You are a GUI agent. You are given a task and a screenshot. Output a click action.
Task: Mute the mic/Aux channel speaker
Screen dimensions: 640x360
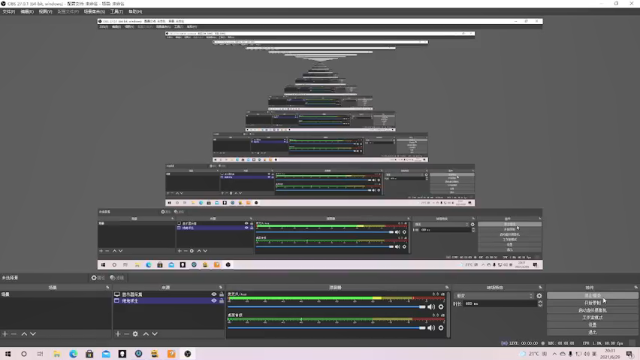[x=431, y=307]
